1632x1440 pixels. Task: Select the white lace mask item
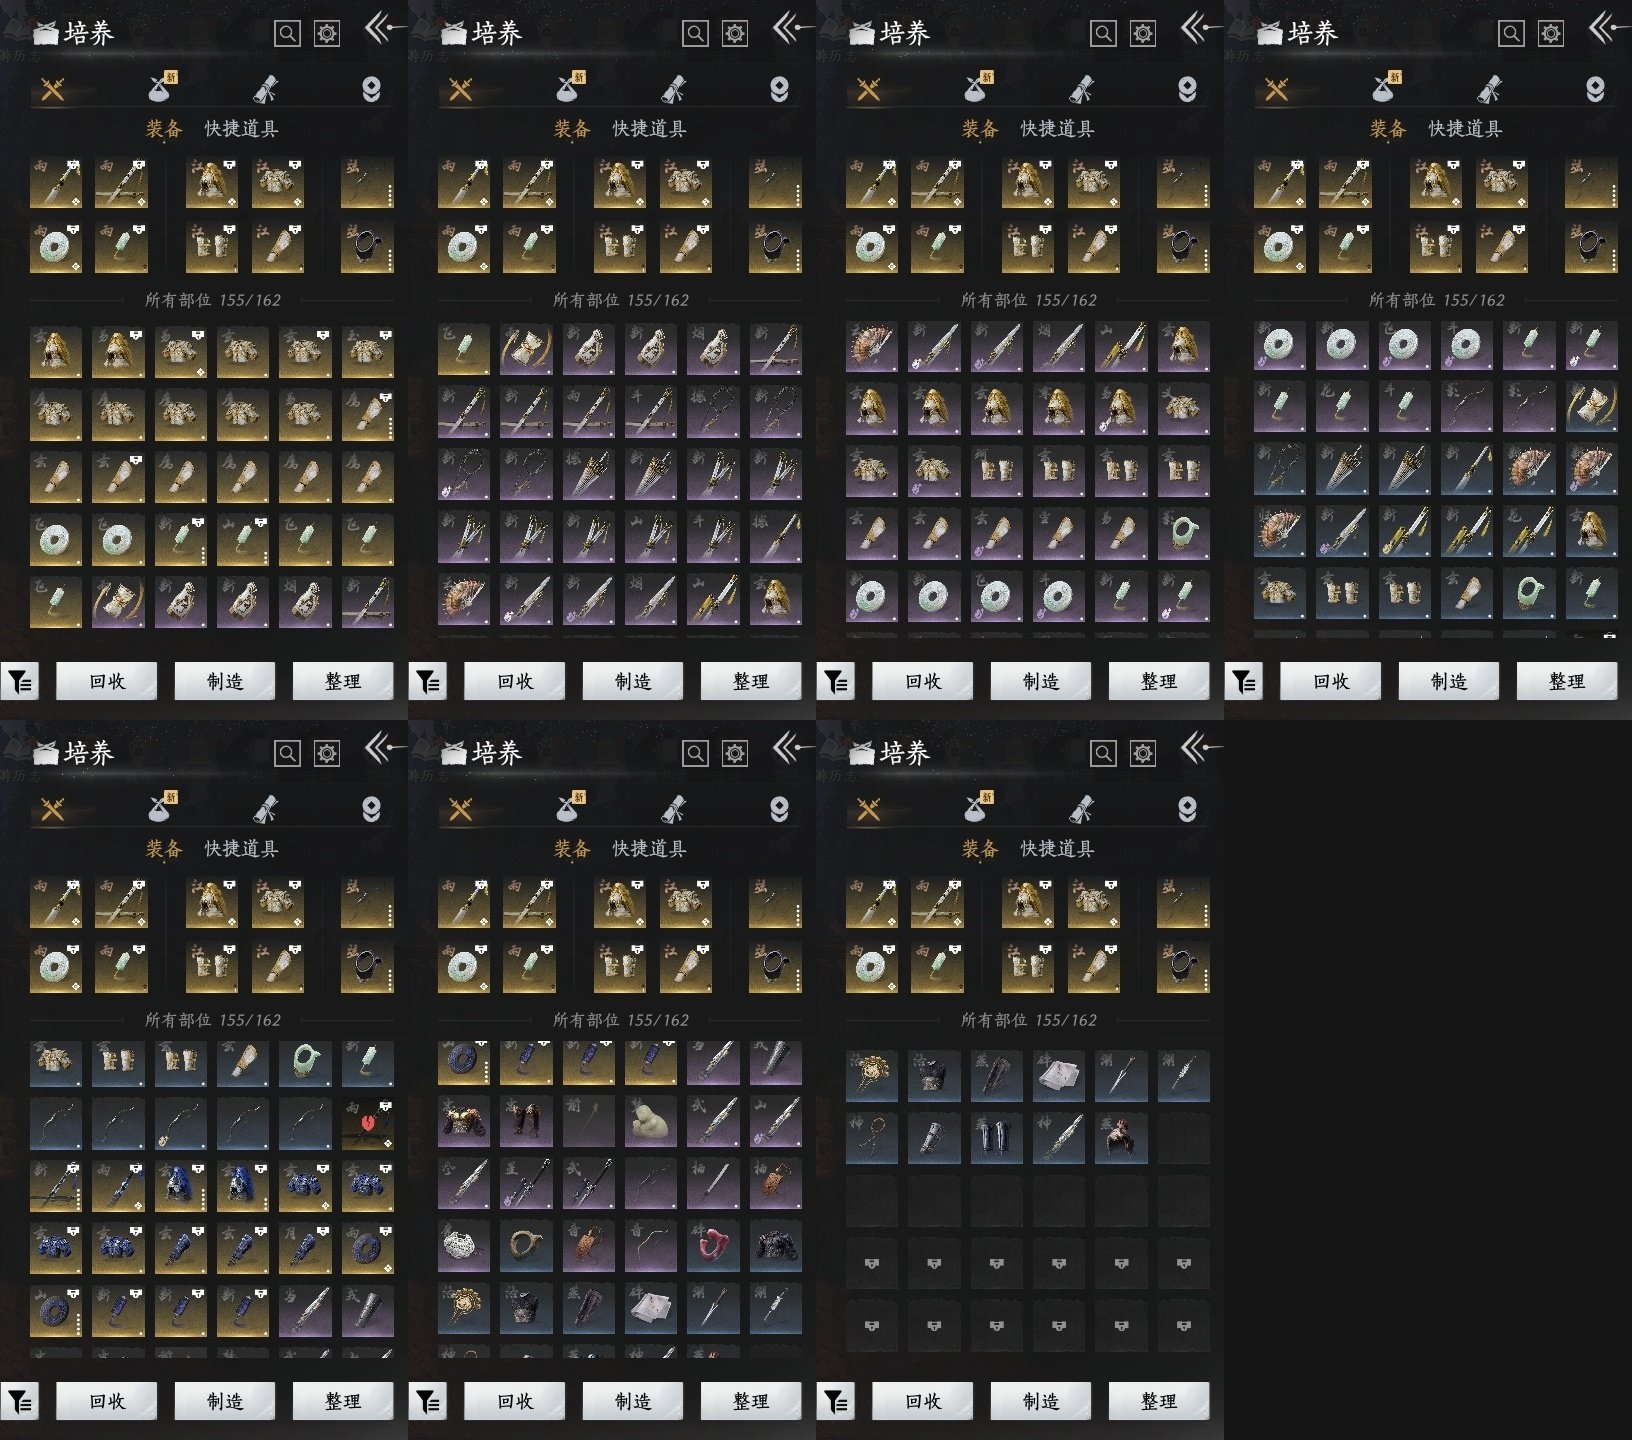click(464, 1247)
